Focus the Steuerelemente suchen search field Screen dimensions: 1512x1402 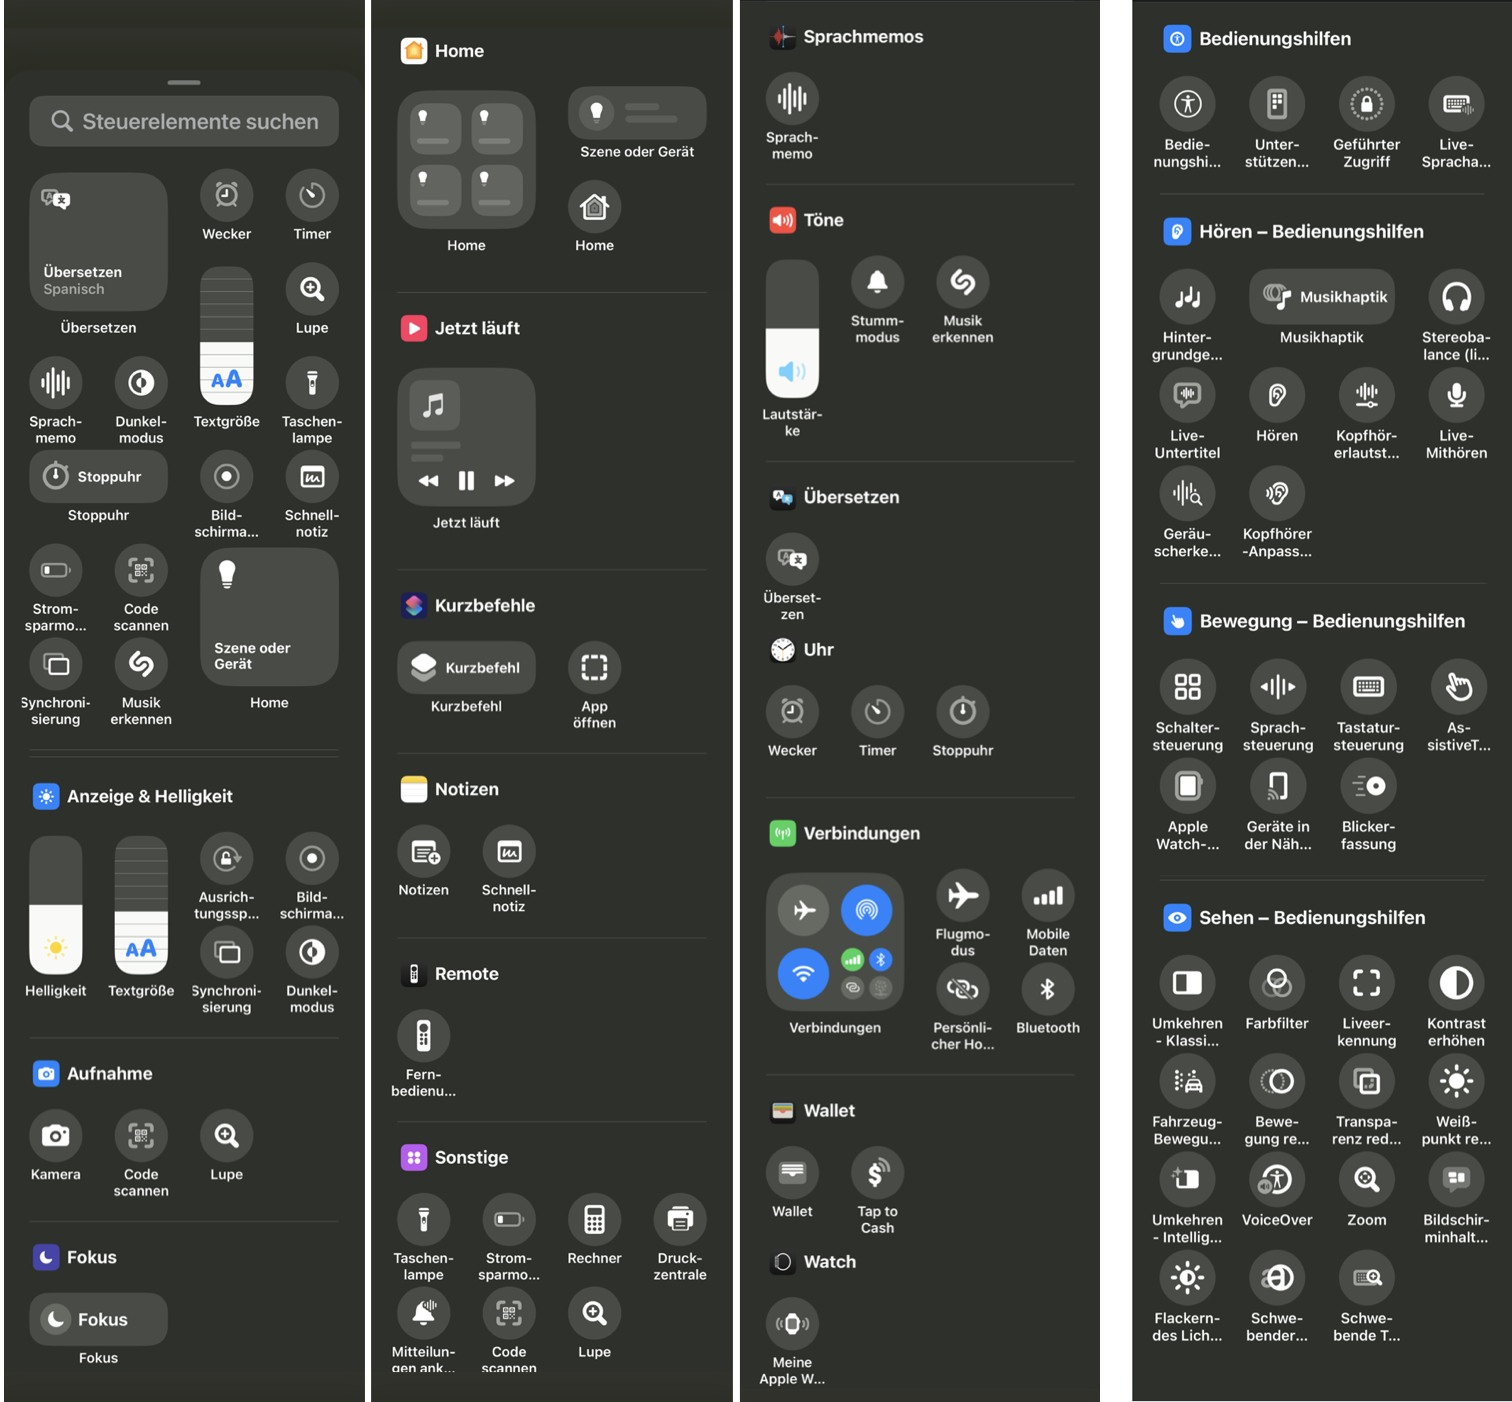click(184, 122)
